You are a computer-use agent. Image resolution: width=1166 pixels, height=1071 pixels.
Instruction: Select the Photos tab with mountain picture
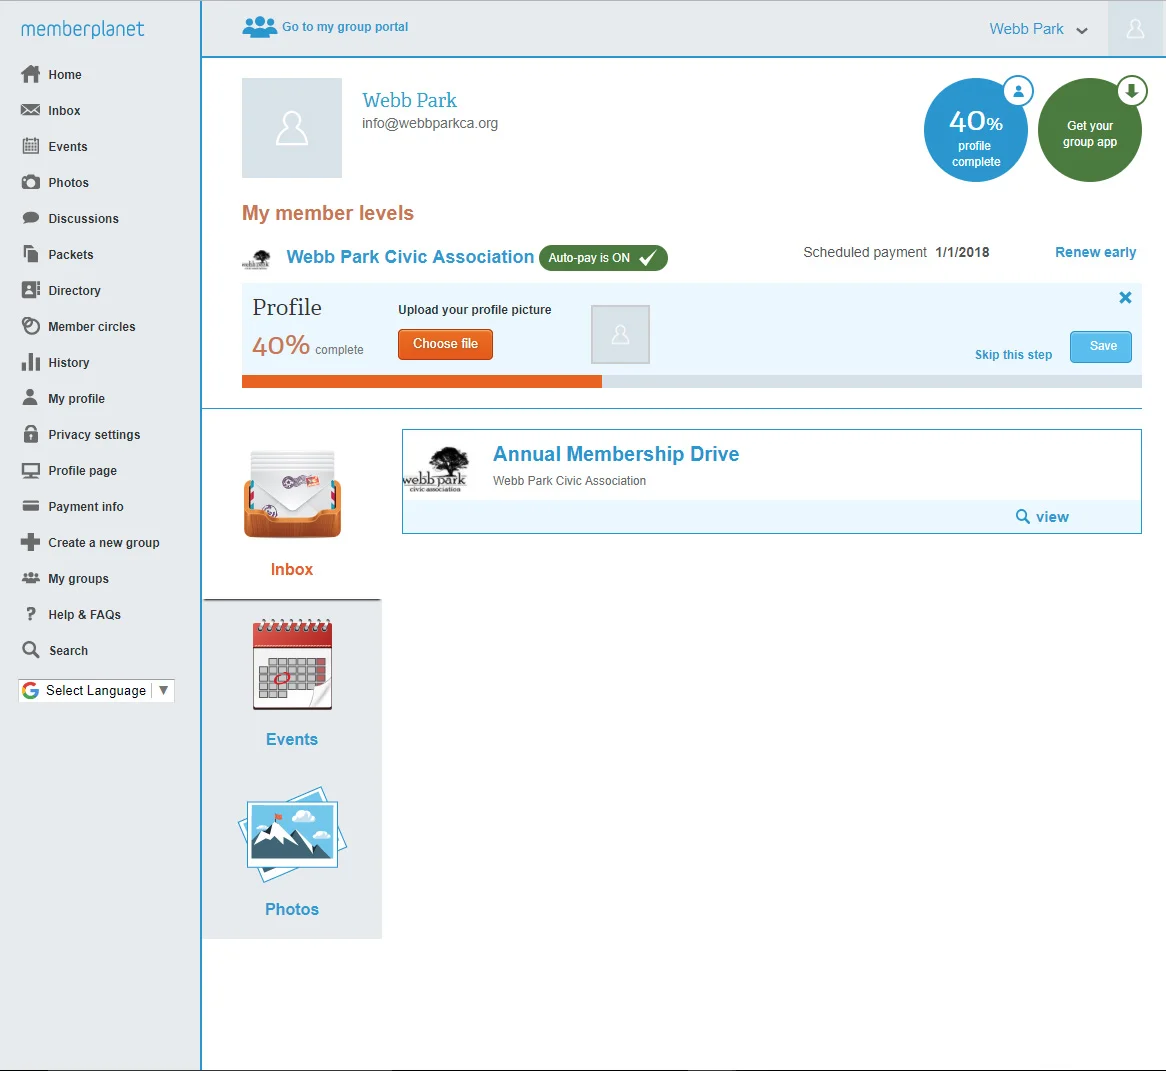pos(292,854)
